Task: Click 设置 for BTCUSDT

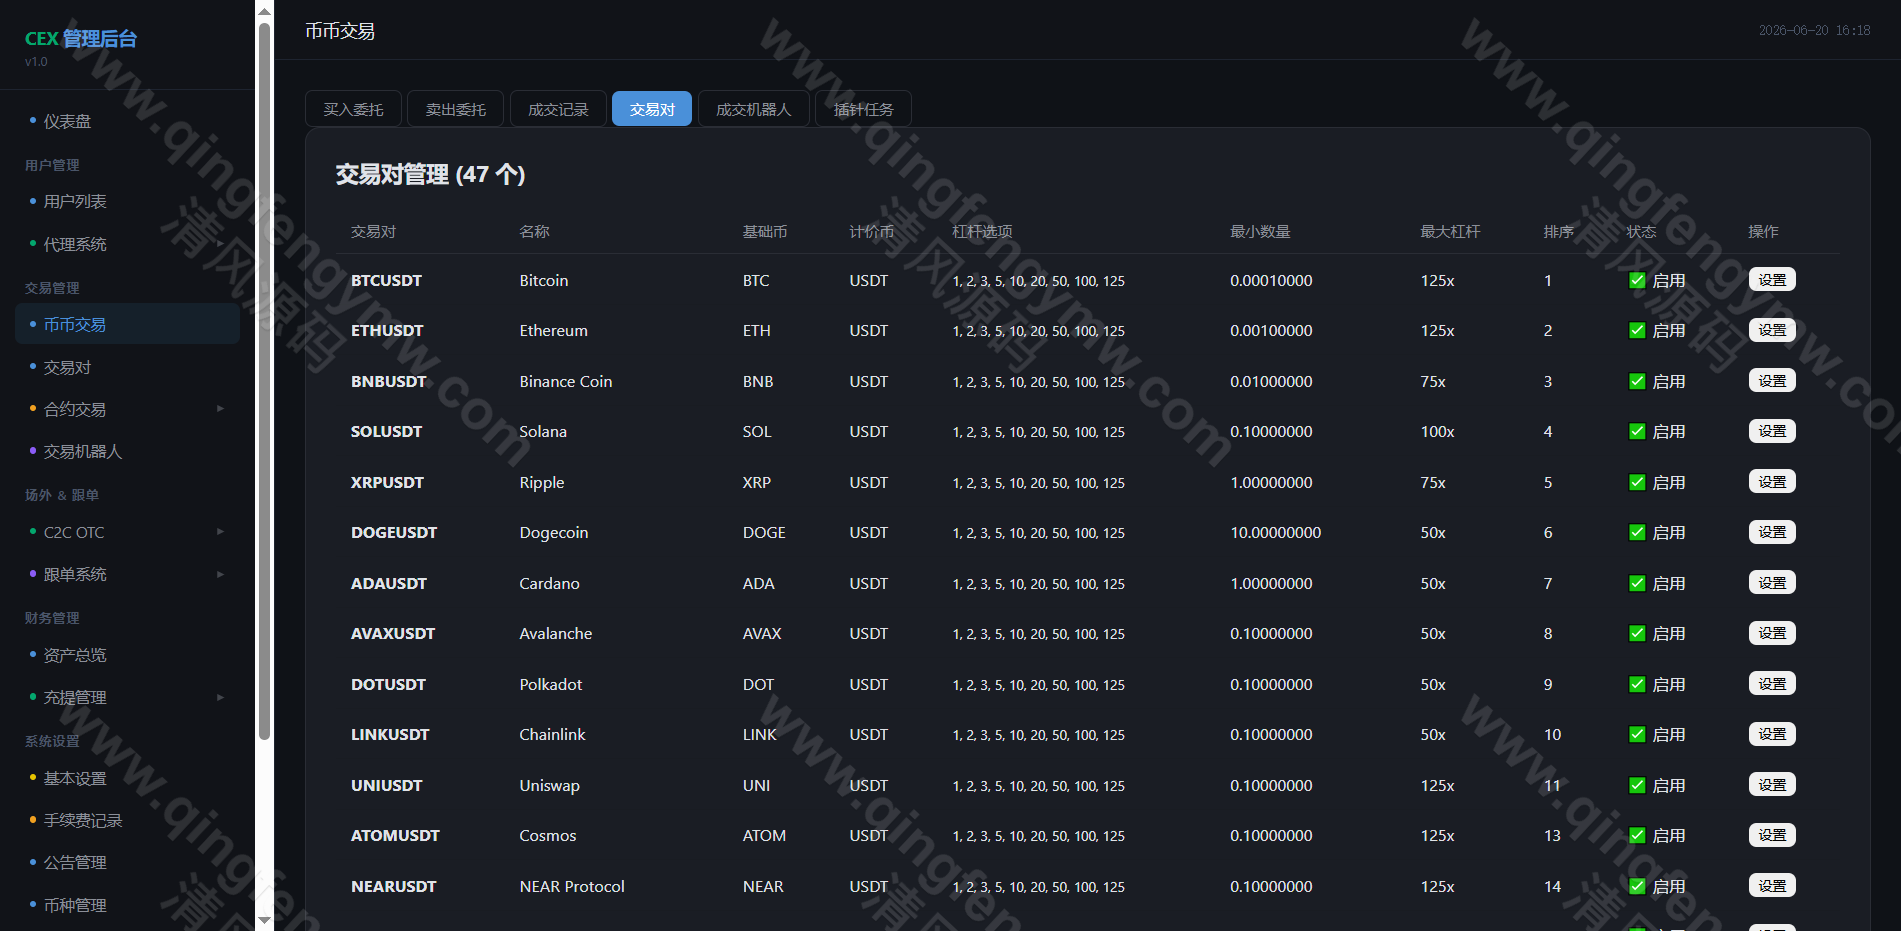Action: pos(1772,280)
